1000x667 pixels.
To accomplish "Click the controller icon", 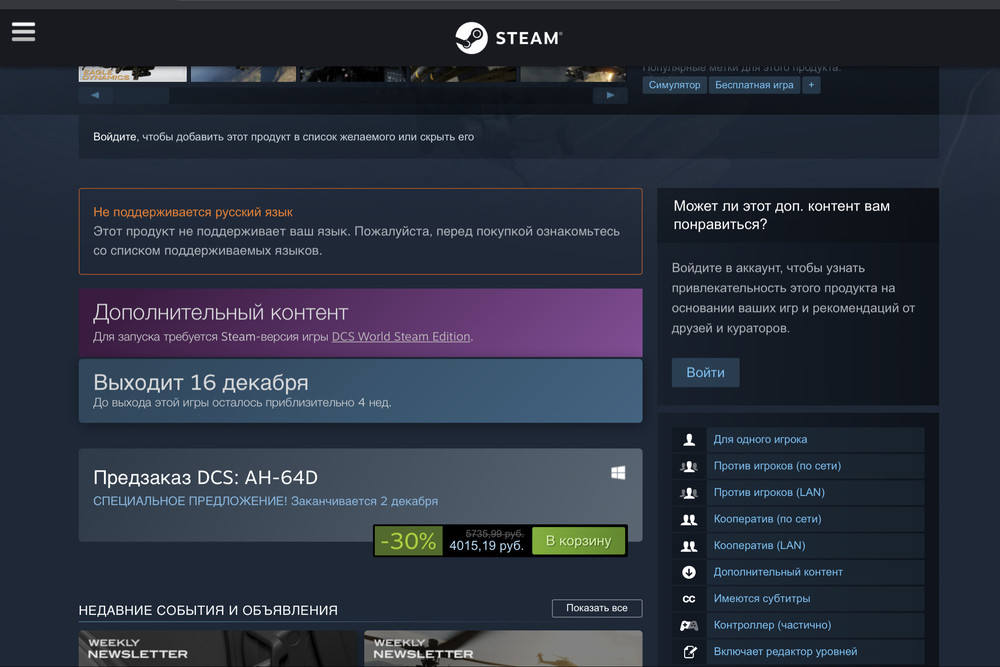I will pos(689,626).
